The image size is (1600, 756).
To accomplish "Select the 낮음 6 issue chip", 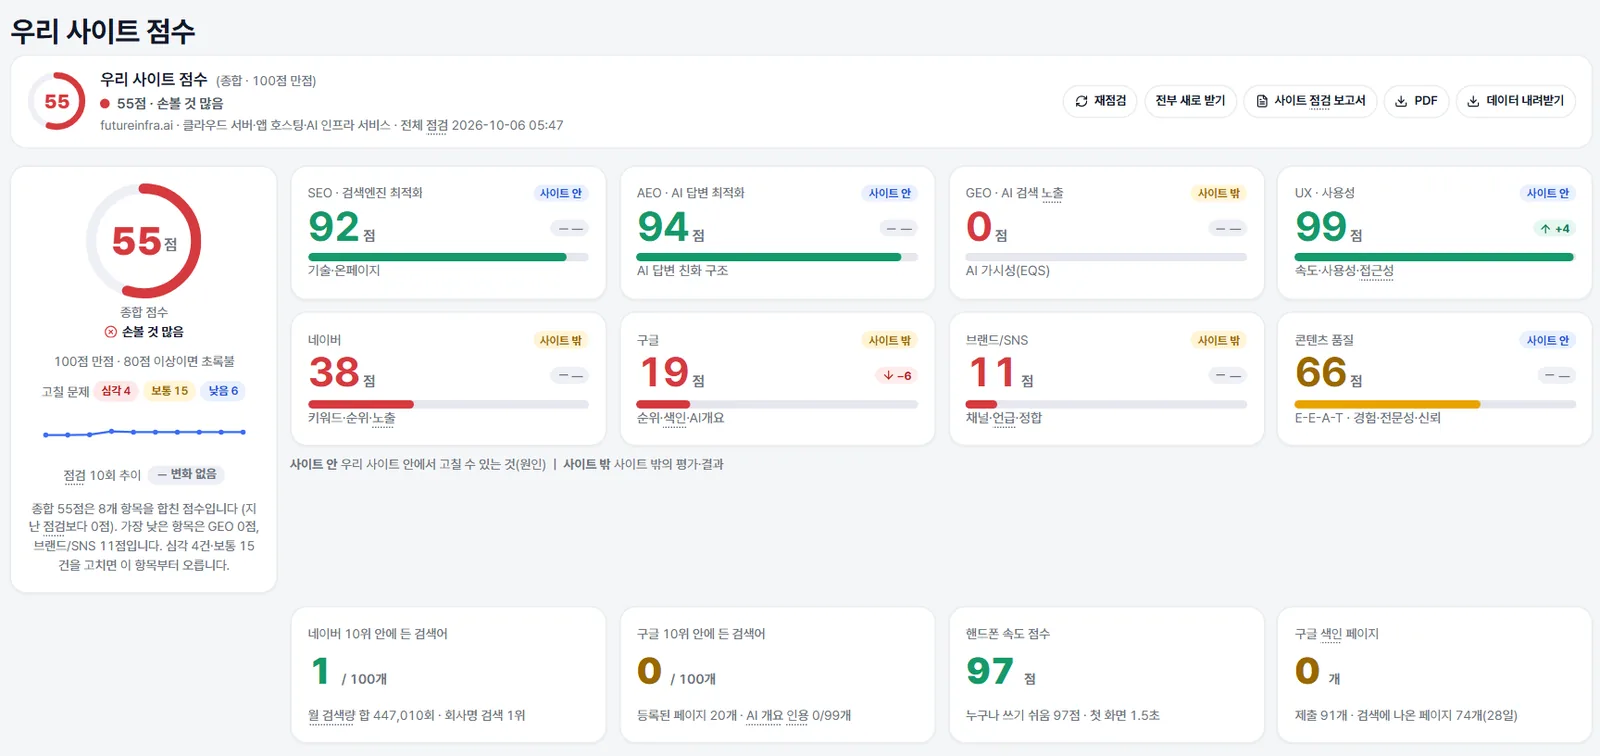I will click(x=223, y=391).
